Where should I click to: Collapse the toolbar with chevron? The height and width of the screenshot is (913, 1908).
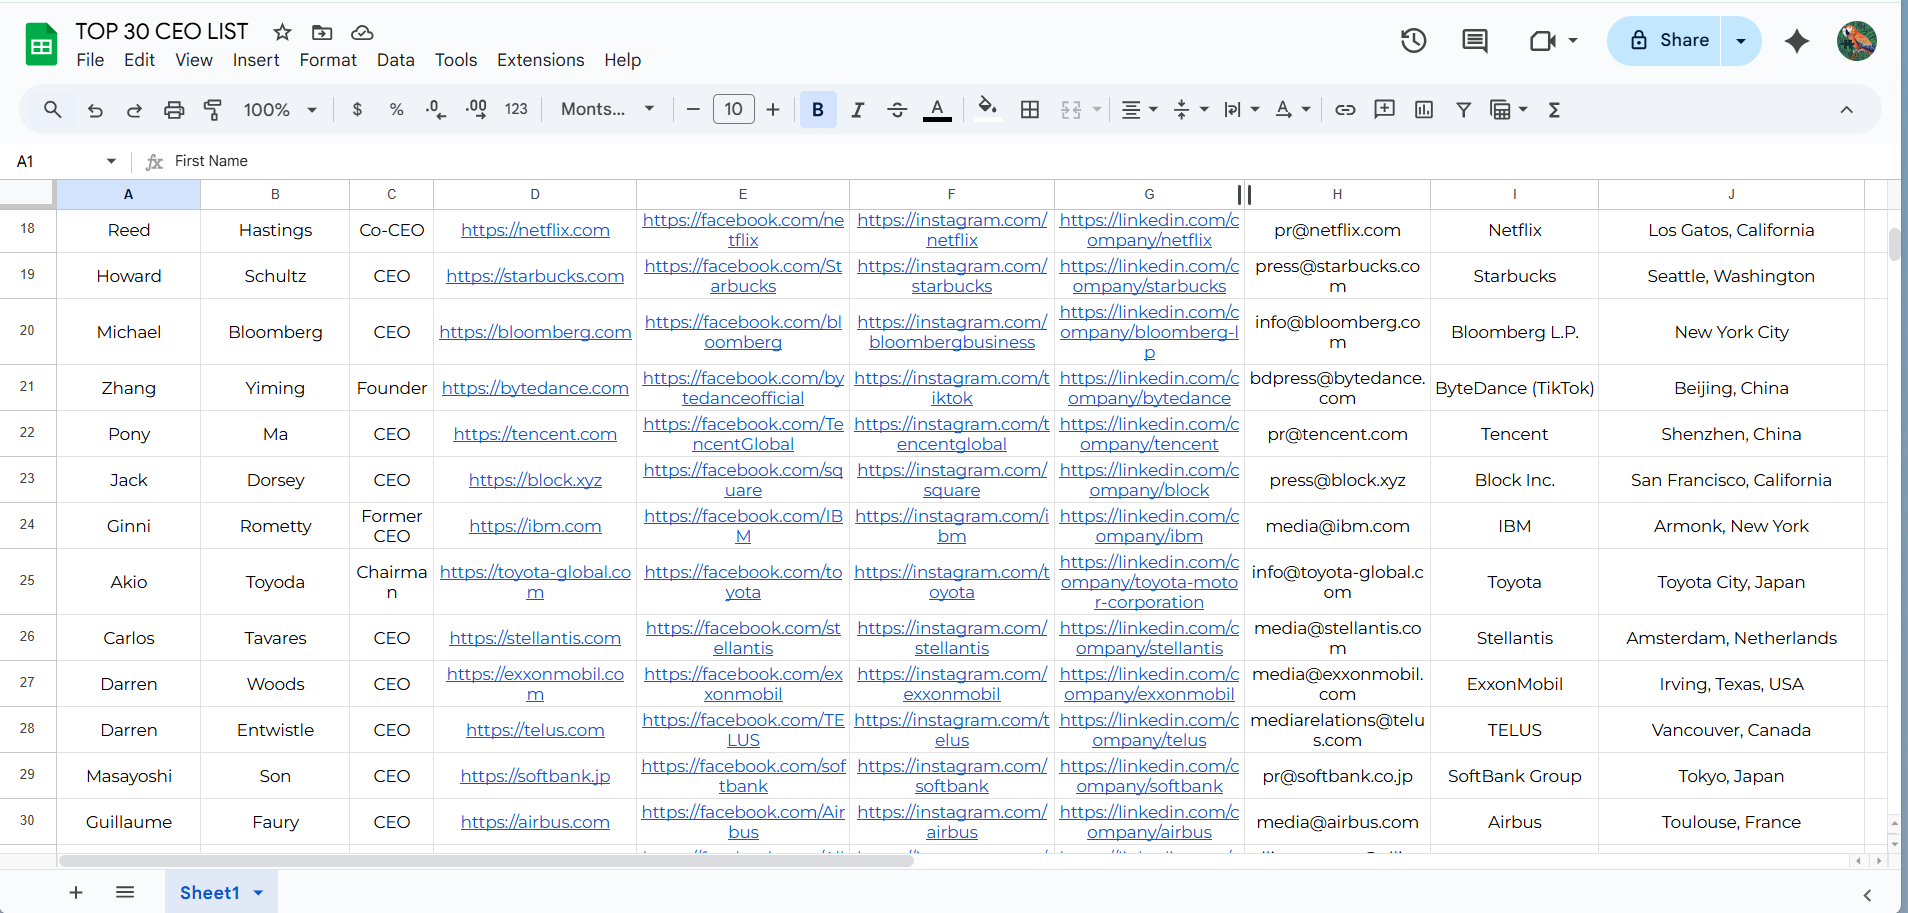1846,110
